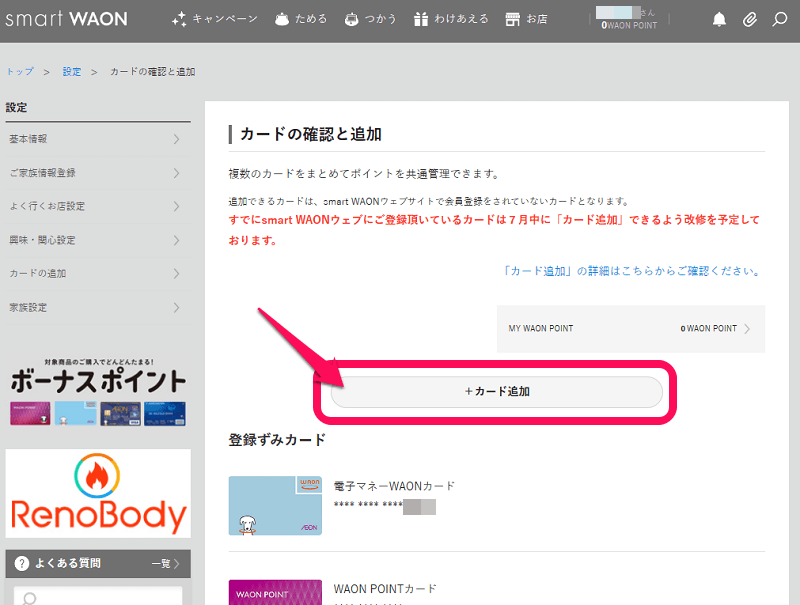This screenshot has height=605, width=800.
Task: Click the お店 store icon
Action: click(x=512, y=19)
